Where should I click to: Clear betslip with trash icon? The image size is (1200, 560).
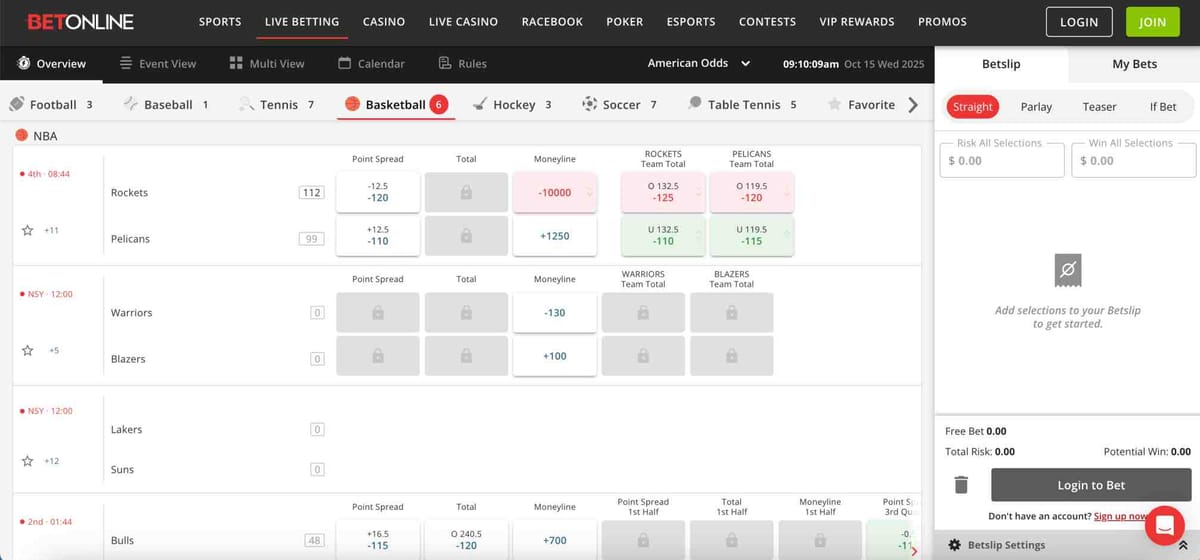(961, 485)
